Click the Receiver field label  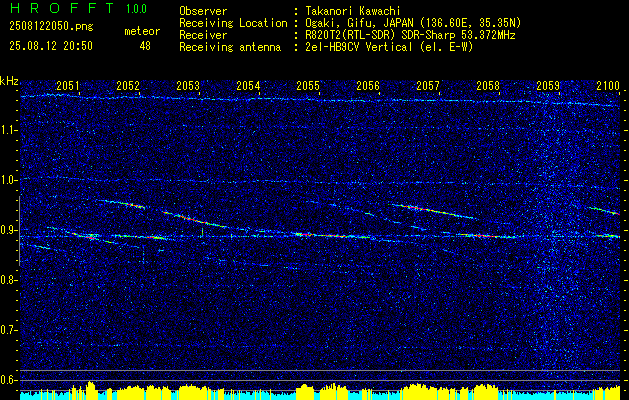coord(203,35)
